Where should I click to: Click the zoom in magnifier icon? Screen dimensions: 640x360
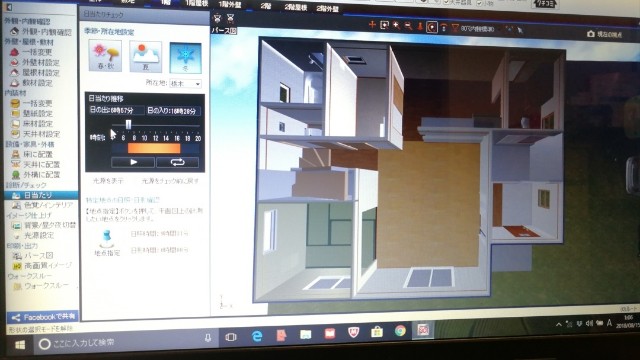click(x=396, y=26)
